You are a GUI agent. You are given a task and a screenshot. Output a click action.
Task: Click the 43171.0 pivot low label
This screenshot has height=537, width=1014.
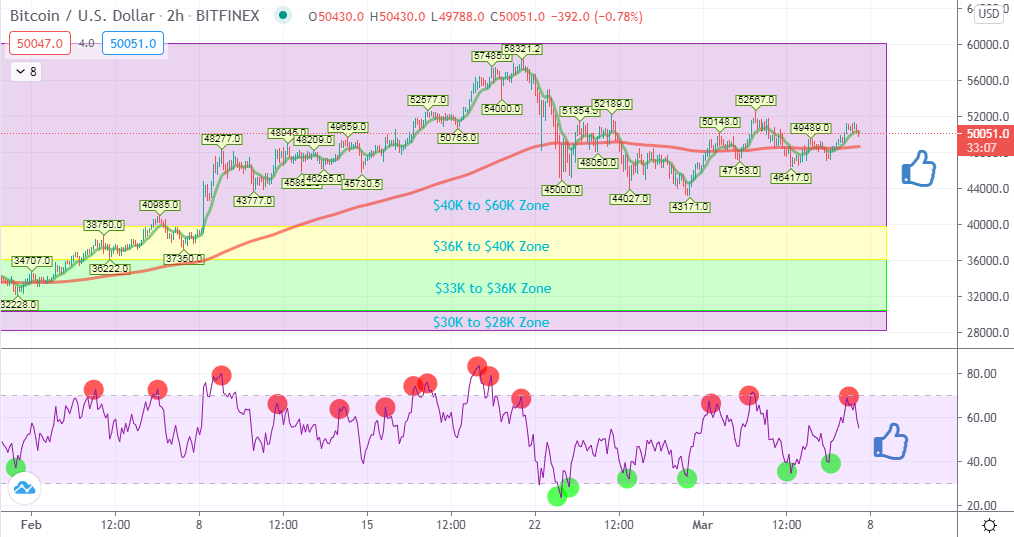pos(690,208)
